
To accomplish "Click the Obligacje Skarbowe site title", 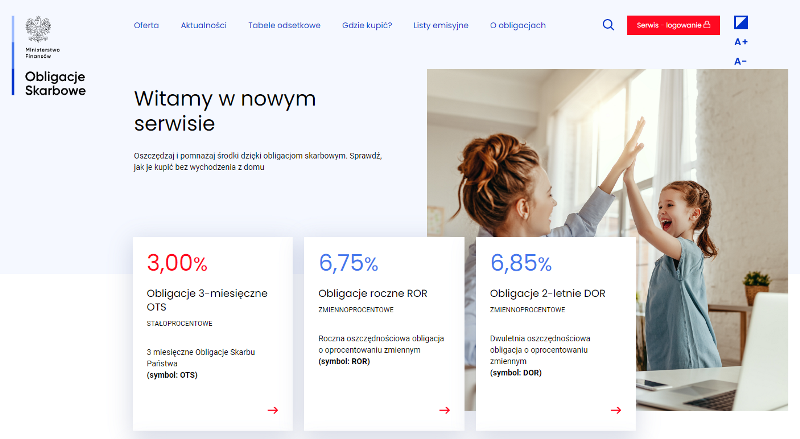I will [55, 83].
